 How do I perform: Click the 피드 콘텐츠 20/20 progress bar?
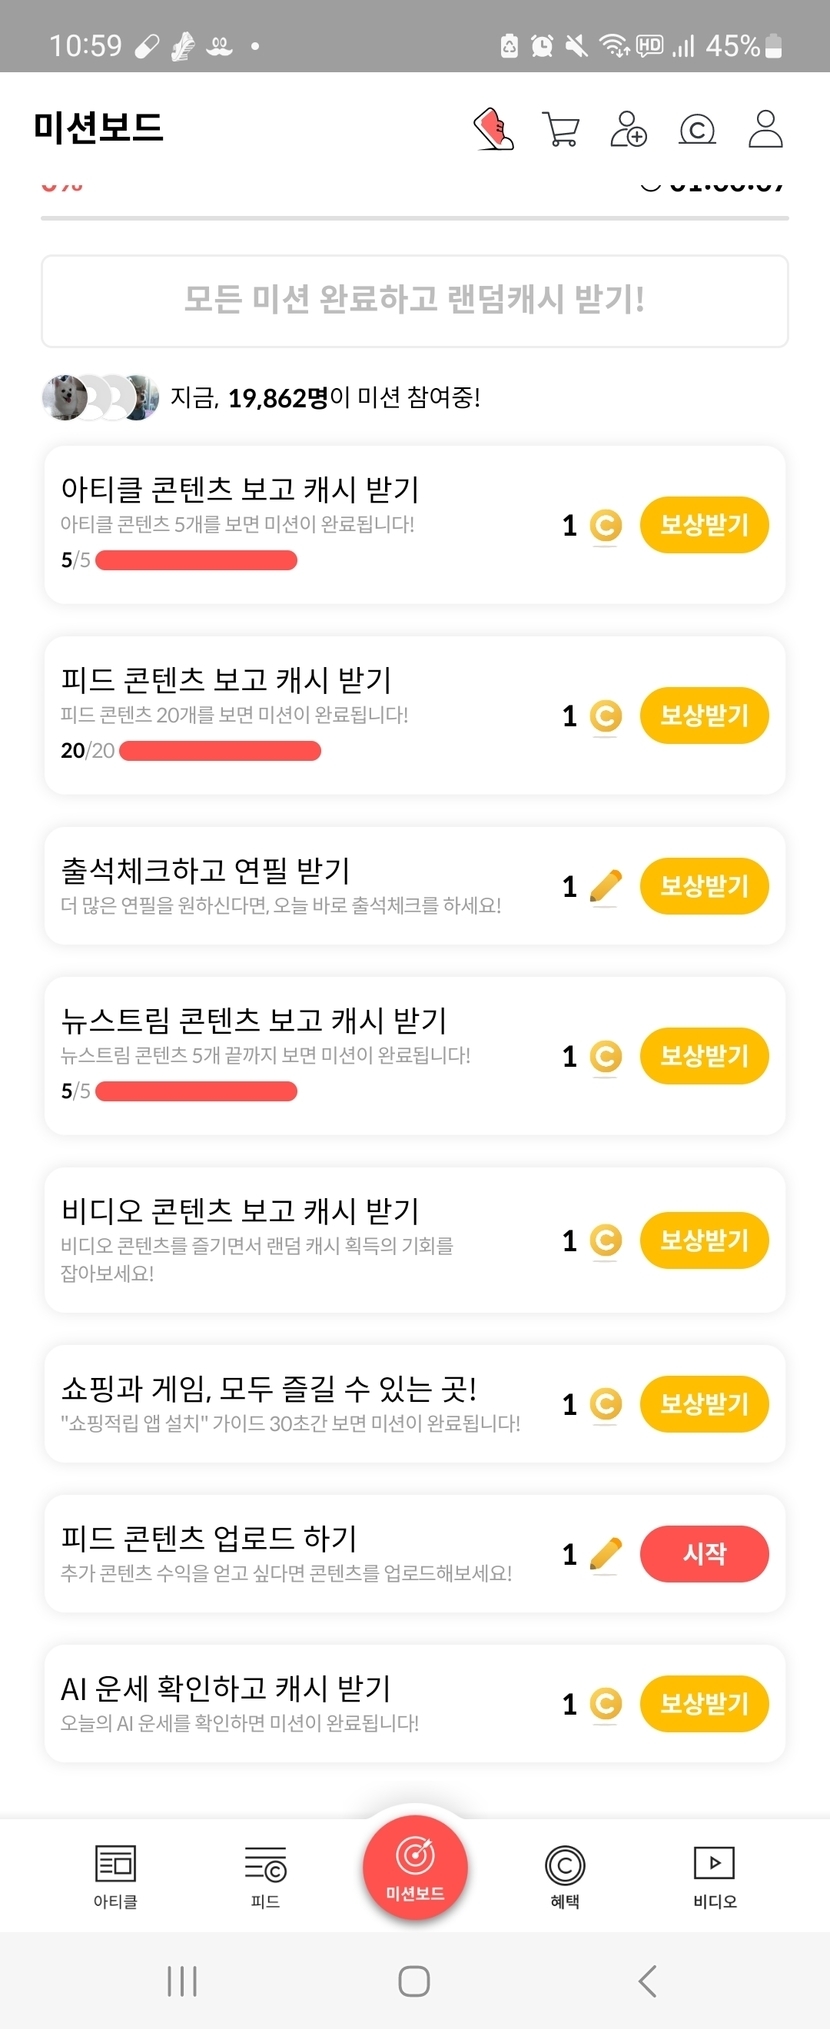coord(220,751)
